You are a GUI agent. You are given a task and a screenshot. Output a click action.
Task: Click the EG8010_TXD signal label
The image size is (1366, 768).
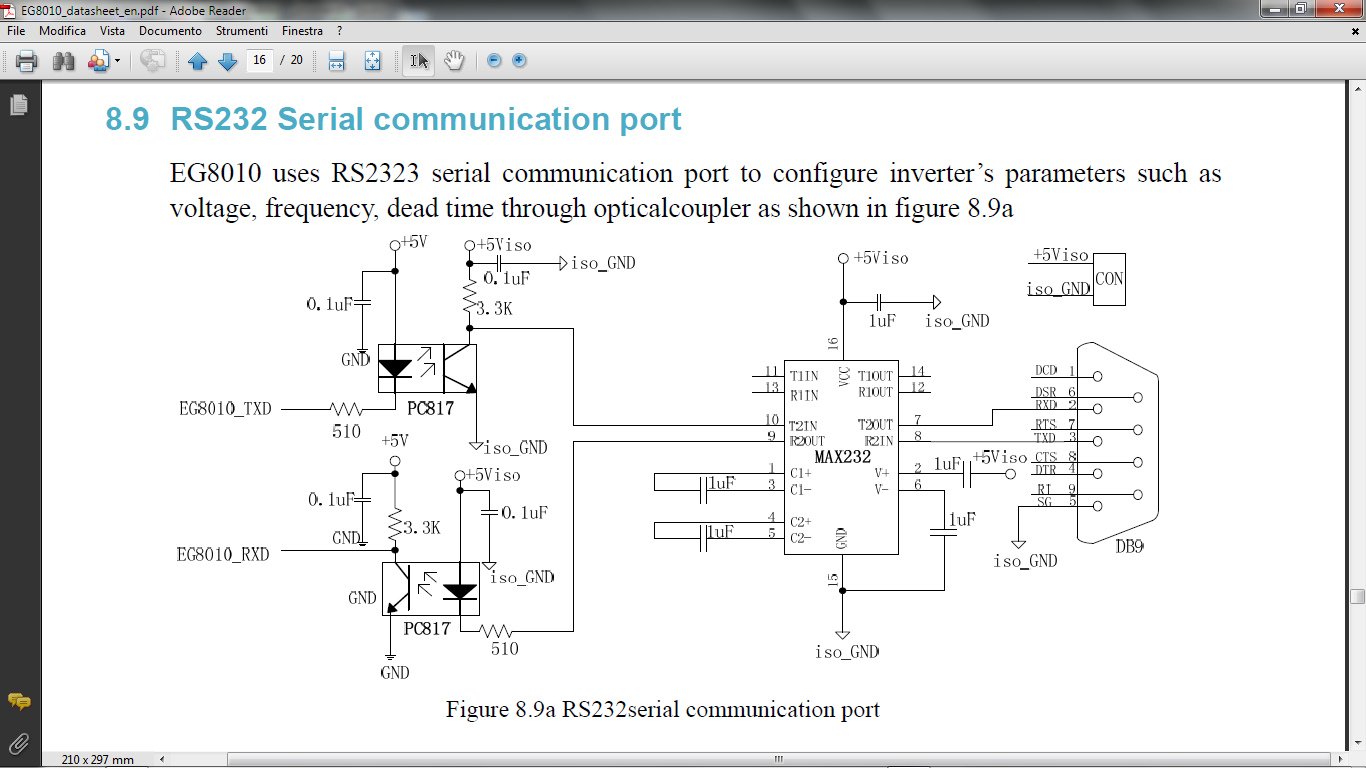coord(225,408)
